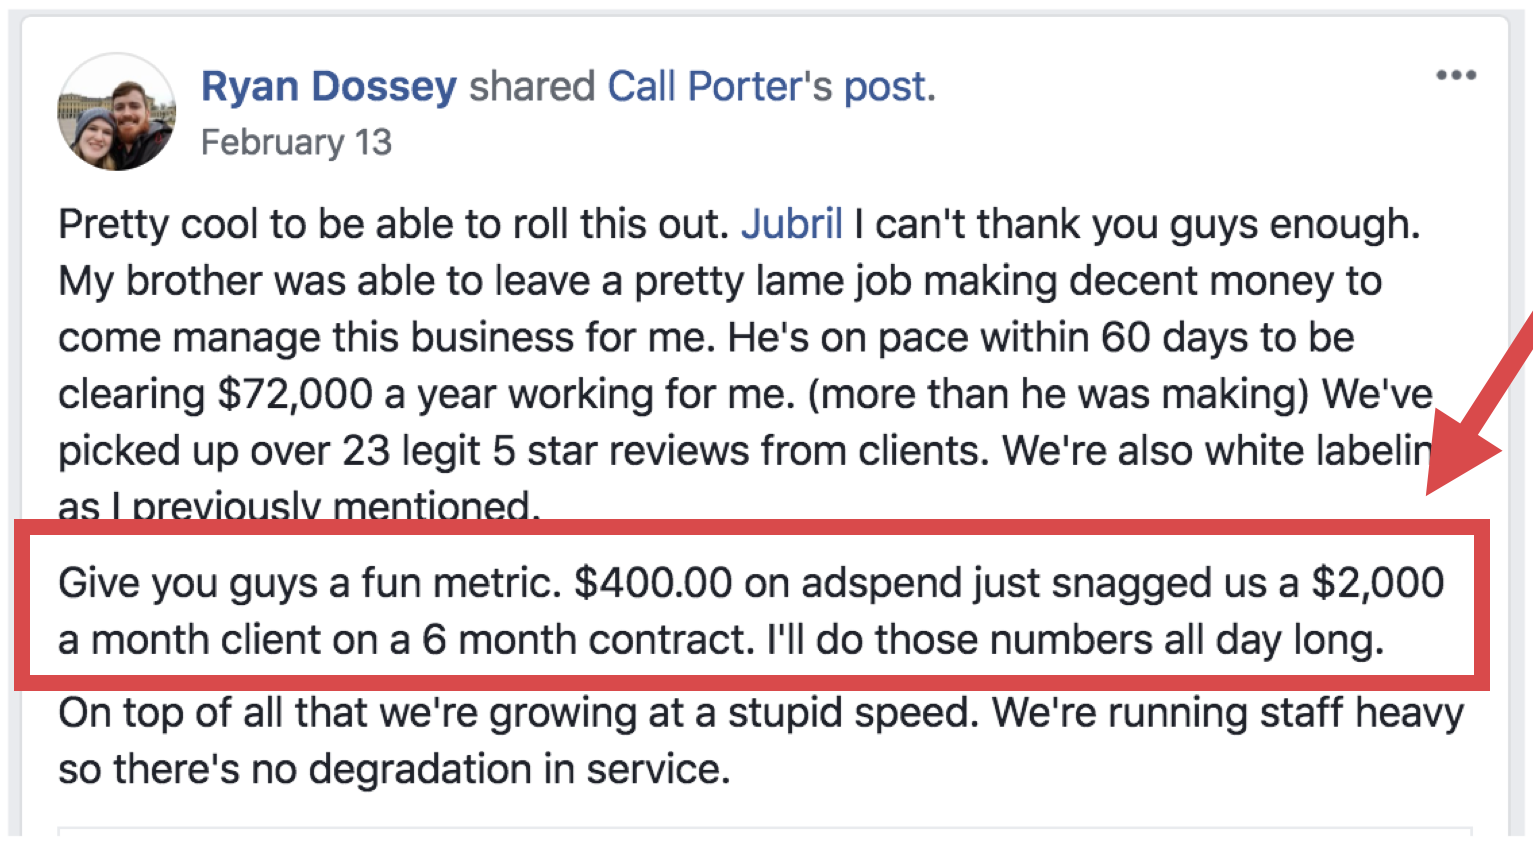Open the February 13 timestamp link
Image resolution: width=1533 pixels, height=843 pixels.
[297, 142]
